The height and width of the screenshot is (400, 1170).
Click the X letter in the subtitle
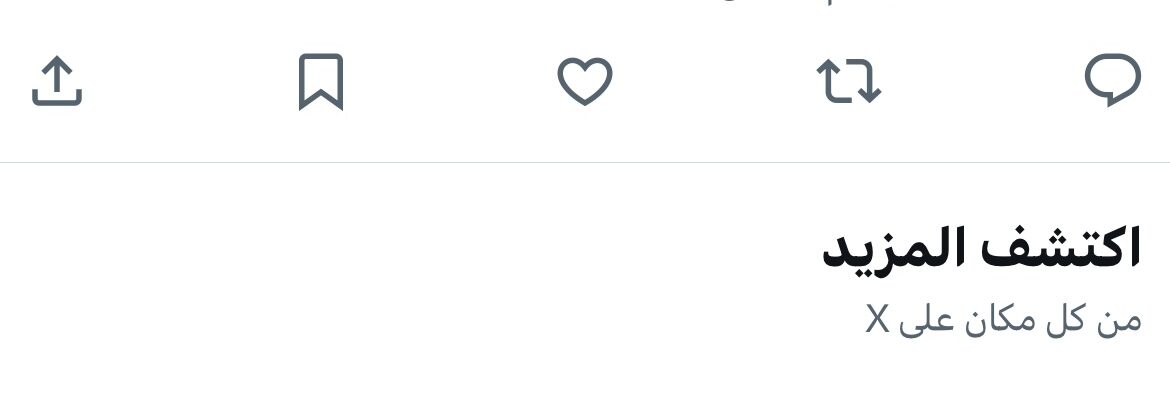[878, 319]
